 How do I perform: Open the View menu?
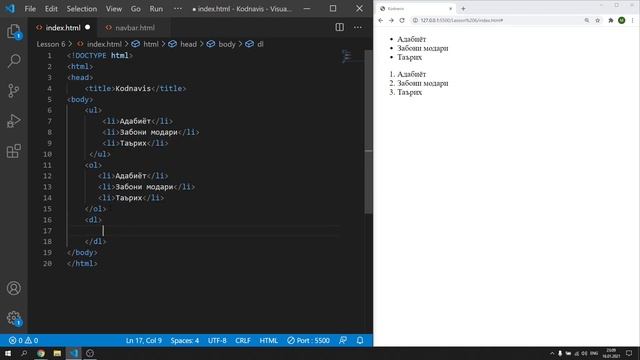[114, 9]
